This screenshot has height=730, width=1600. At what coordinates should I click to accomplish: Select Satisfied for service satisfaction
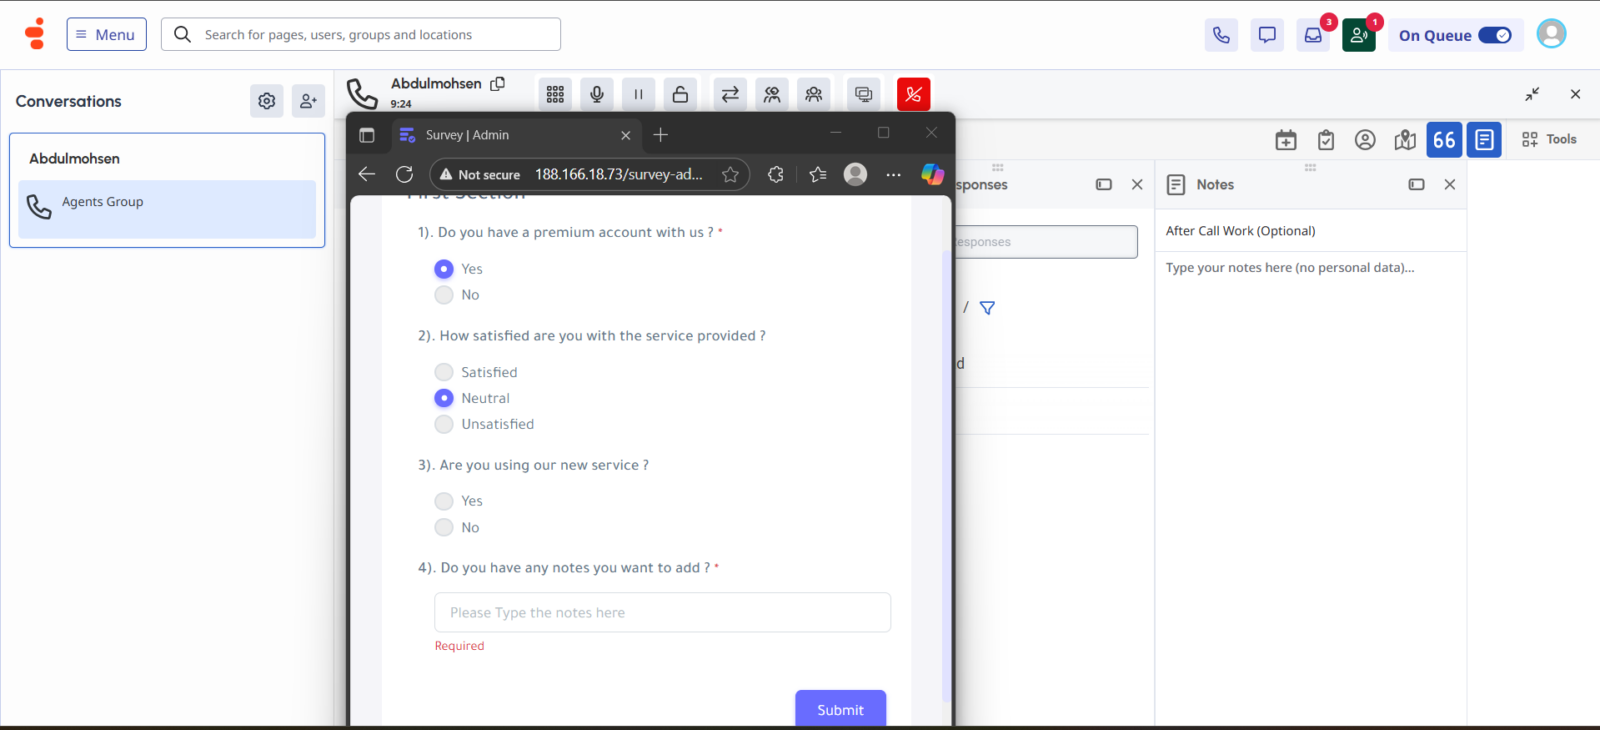tap(444, 372)
